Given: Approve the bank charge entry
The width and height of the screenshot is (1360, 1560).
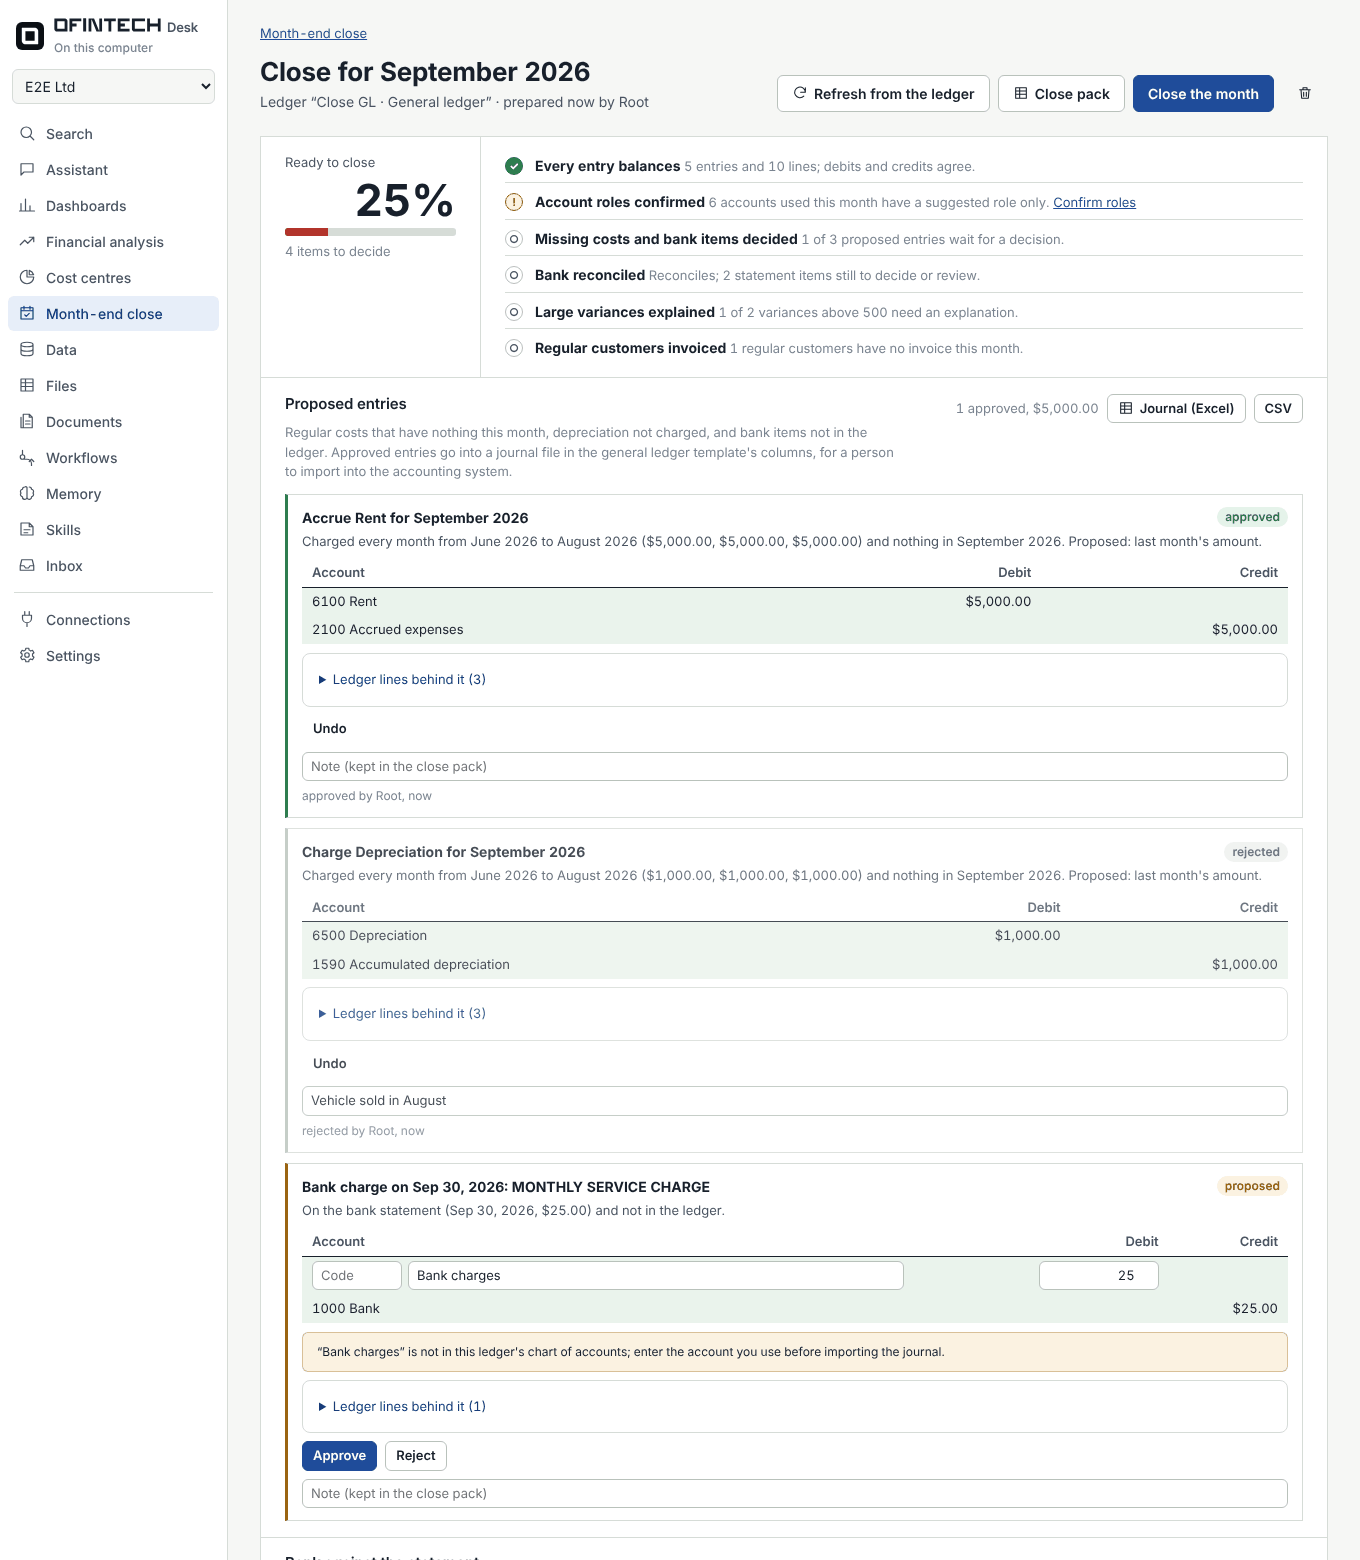Looking at the screenshot, I should pyautogui.click(x=339, y=1456).
